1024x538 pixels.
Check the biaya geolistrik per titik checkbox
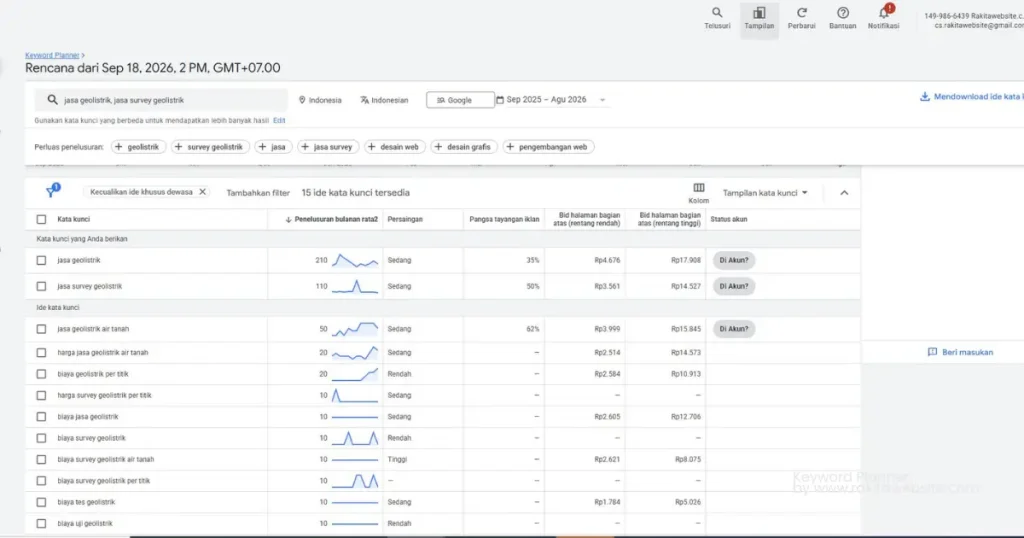[41, 374]
